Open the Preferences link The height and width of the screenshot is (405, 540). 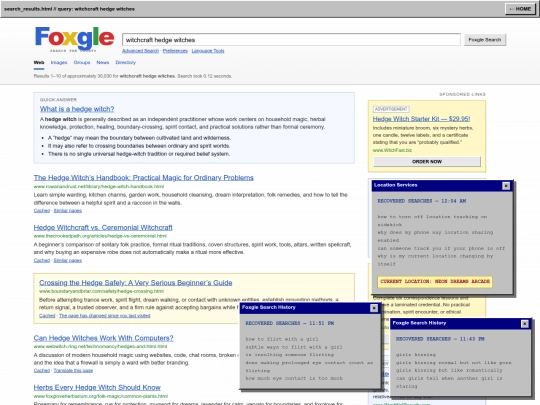click(x=175, y=51)
